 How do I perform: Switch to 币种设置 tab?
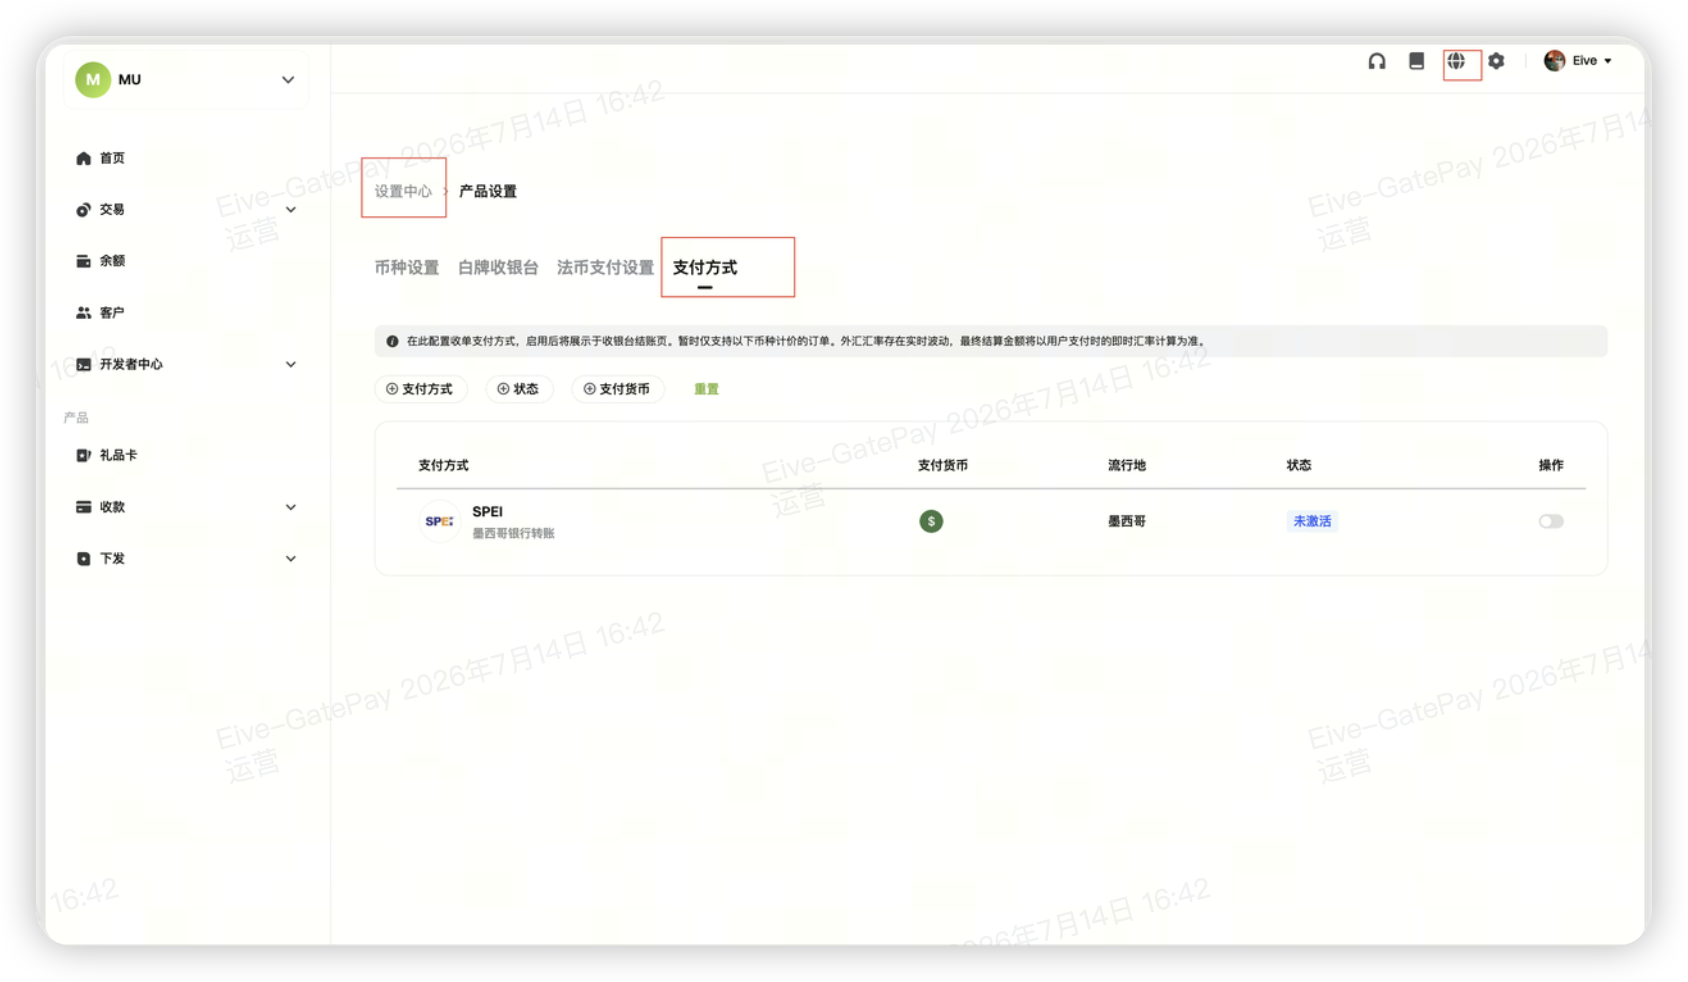(407, 268)
